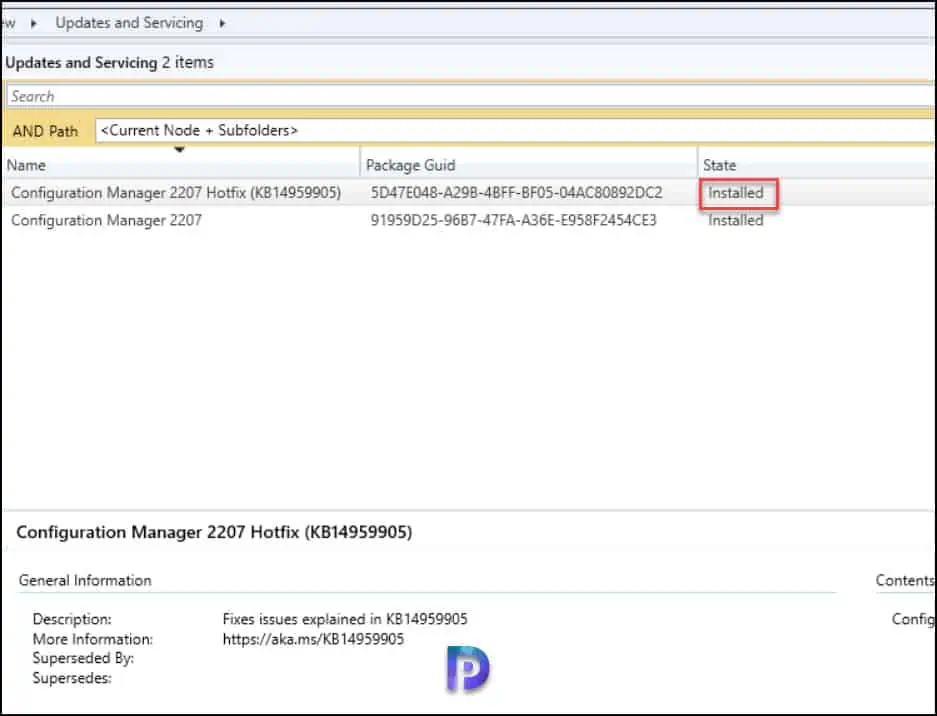Click the Description label
Image resolution: width=937 pixels, height=716 pixels.
72,619
